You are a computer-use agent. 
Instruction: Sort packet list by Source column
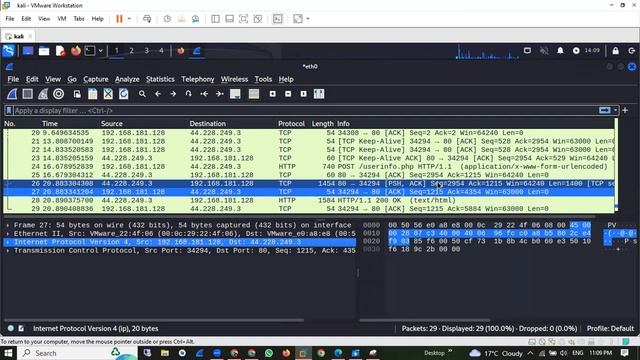tap(111, 124)
